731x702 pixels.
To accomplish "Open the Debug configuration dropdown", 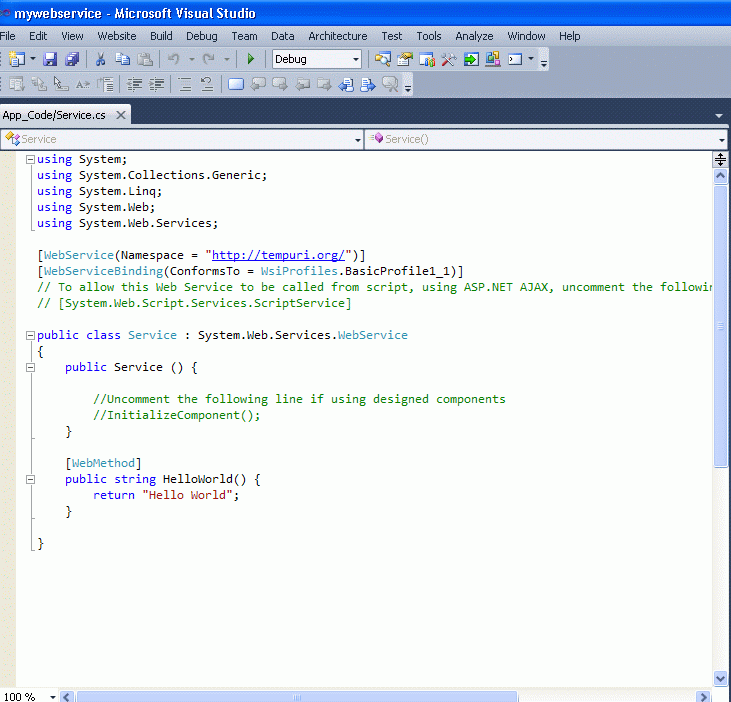I will (355, 60).
